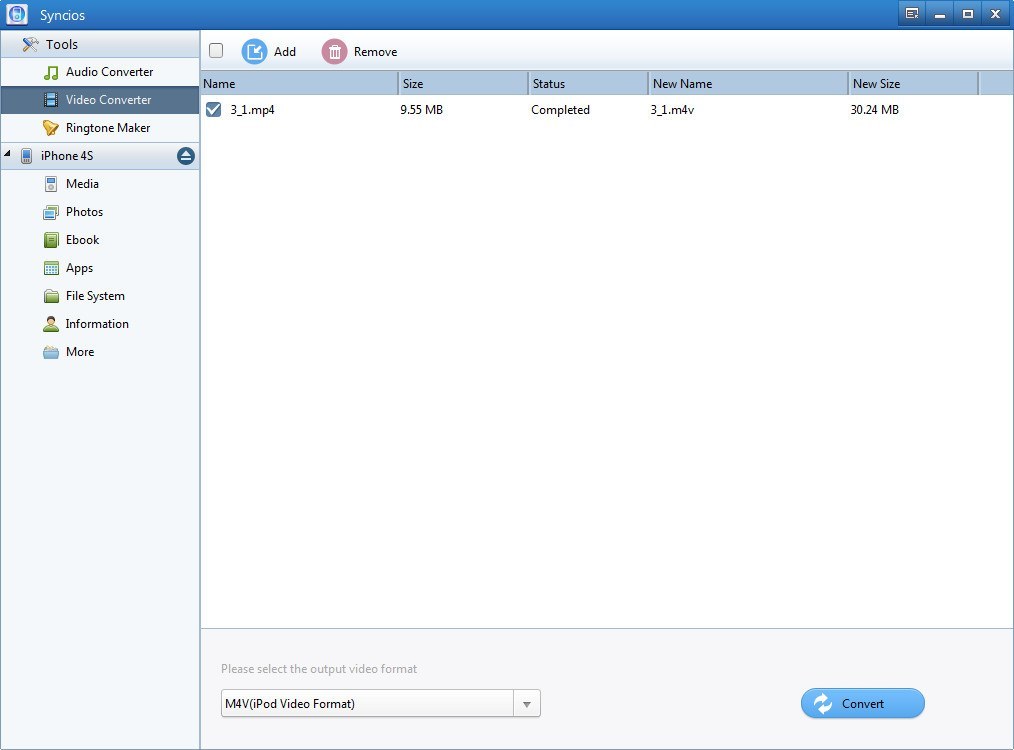1014x750 pixels.
Task: Toggle the select-all checkbox in the toolbar
Action: pos(216,49)
